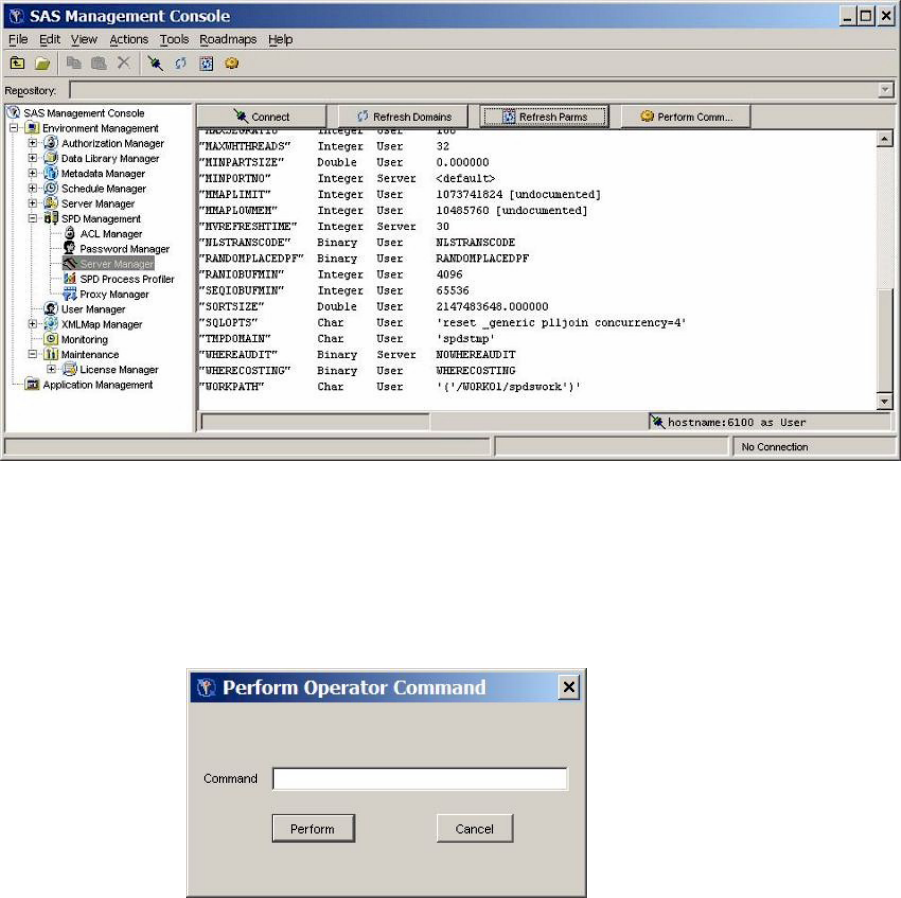901x898 pixels.
Task: Select "WORKPATH" parameter row
Action: click(390, 387)
